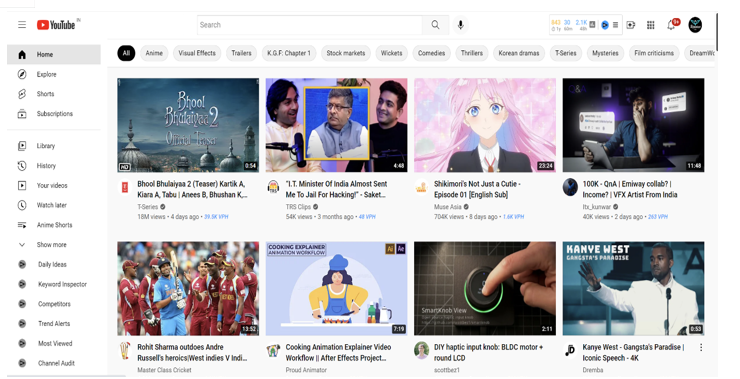Screen dimensions: 740x379
Task: Go to the YouTube logo homepage
Action: (57, 25)
